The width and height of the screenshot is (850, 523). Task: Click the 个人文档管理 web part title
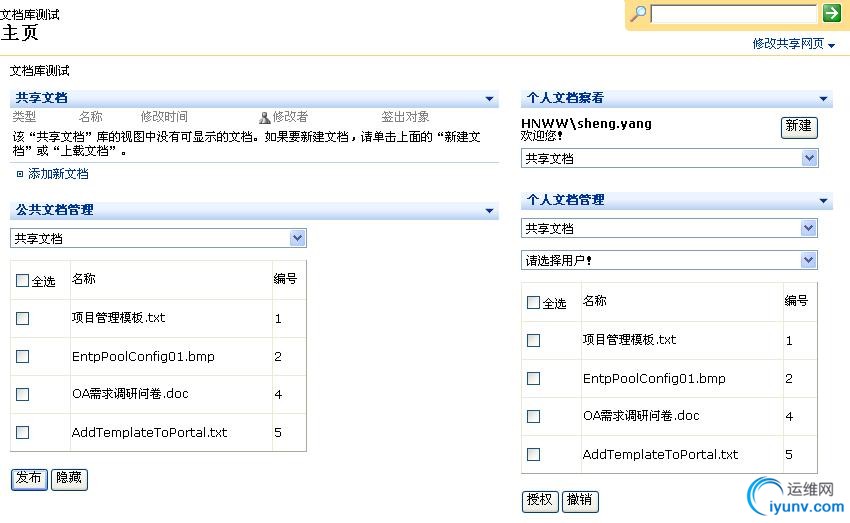click(565, 199)
